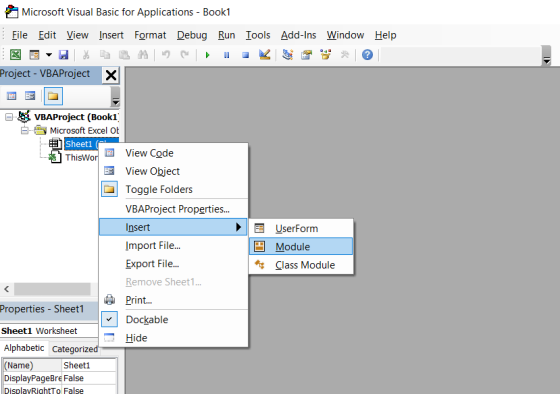Expand the Insert submenu in context menu
Image resolution: width=560 pixels, height=394 pixels.
pyautogui.click(x=173, y=227)
